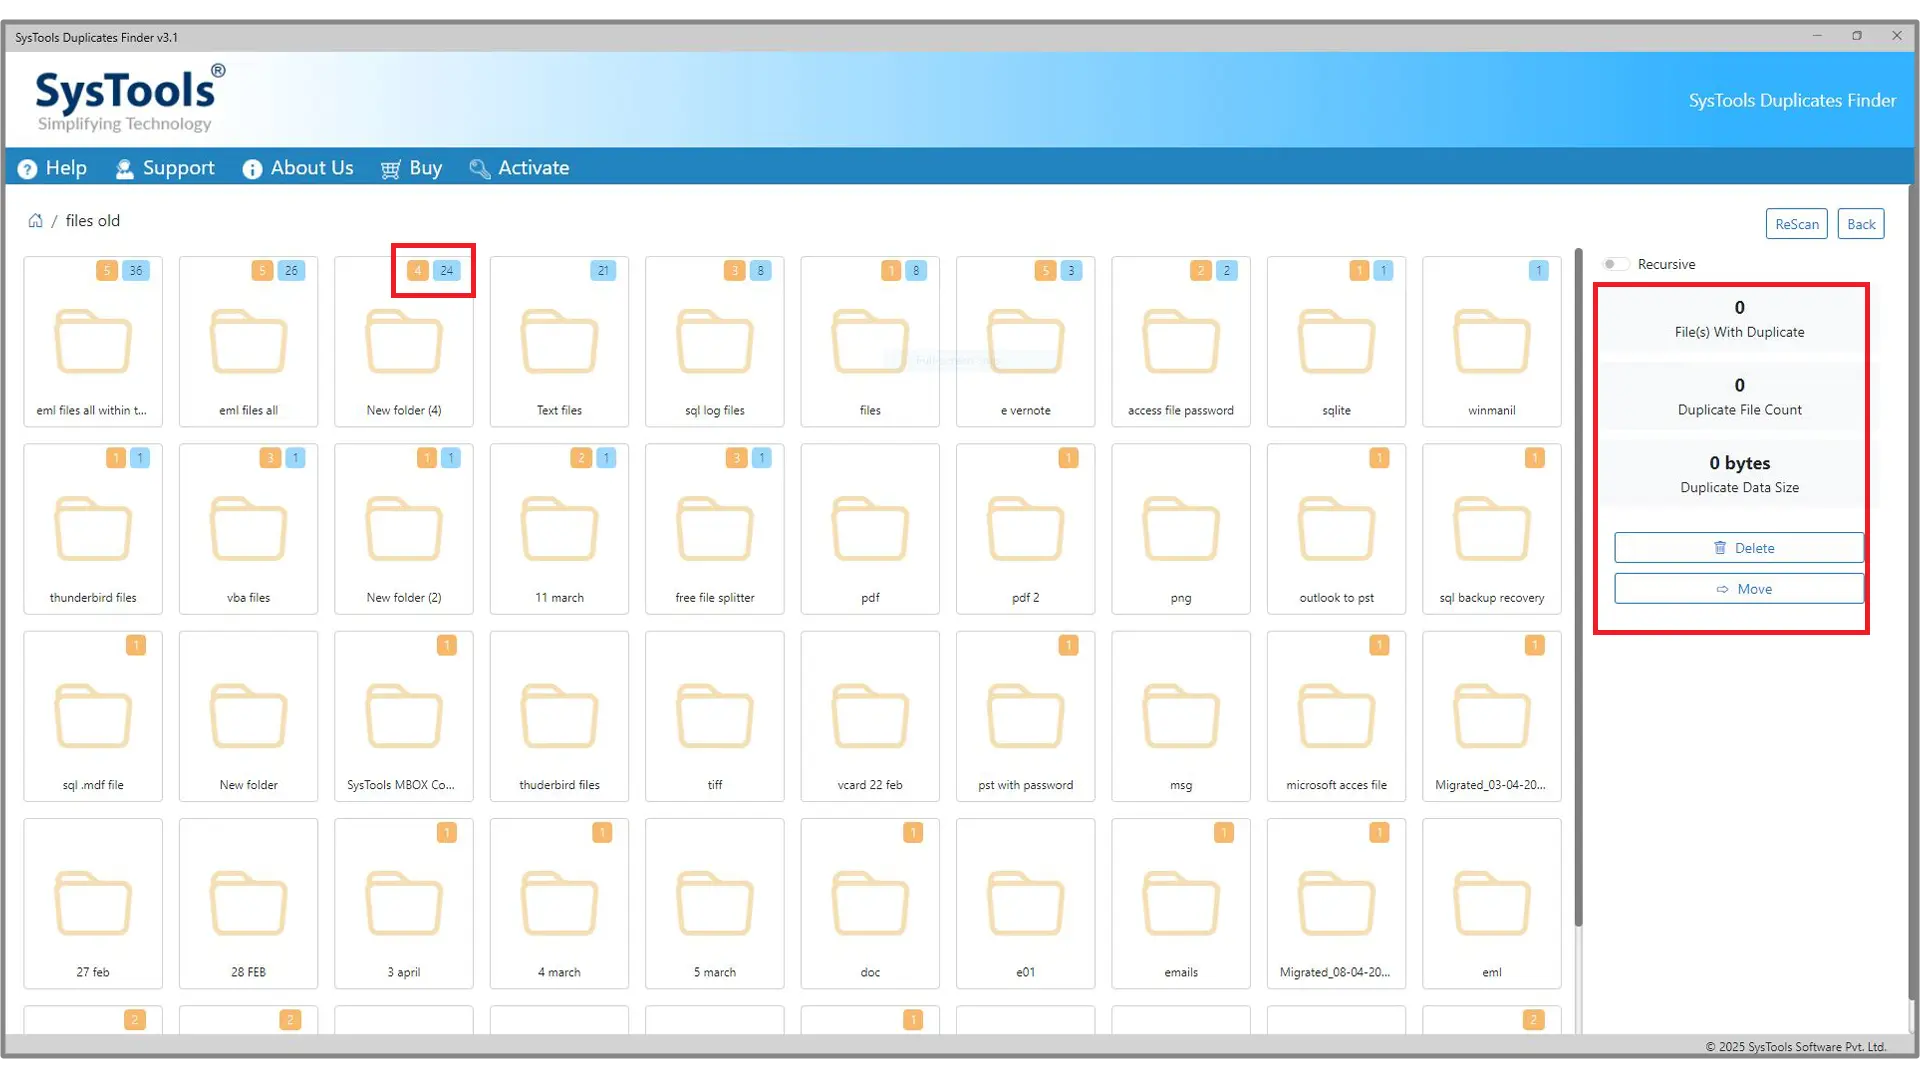This screenshot has width=1920, height=1080.
Task: Open the Support menu item
Action: point(165,168)
